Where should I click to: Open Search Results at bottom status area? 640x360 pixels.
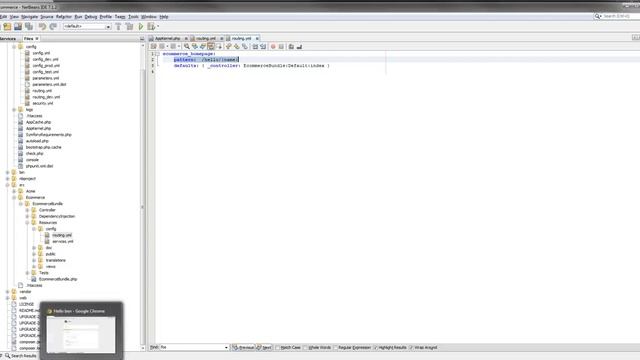[21, 356]
